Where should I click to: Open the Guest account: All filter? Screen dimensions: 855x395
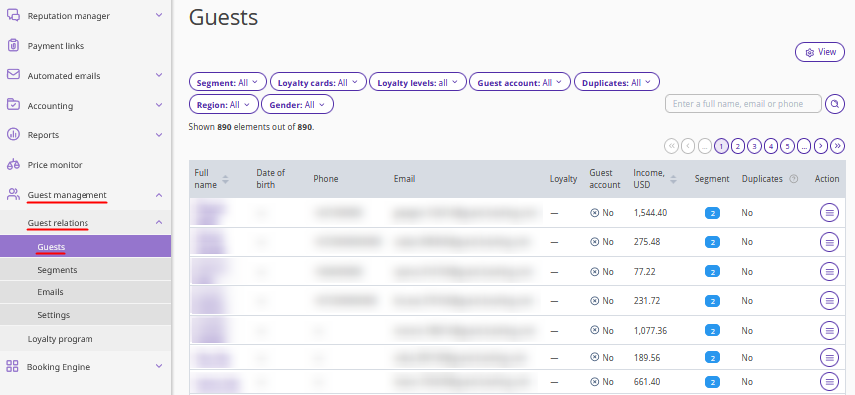coord(520,82)
